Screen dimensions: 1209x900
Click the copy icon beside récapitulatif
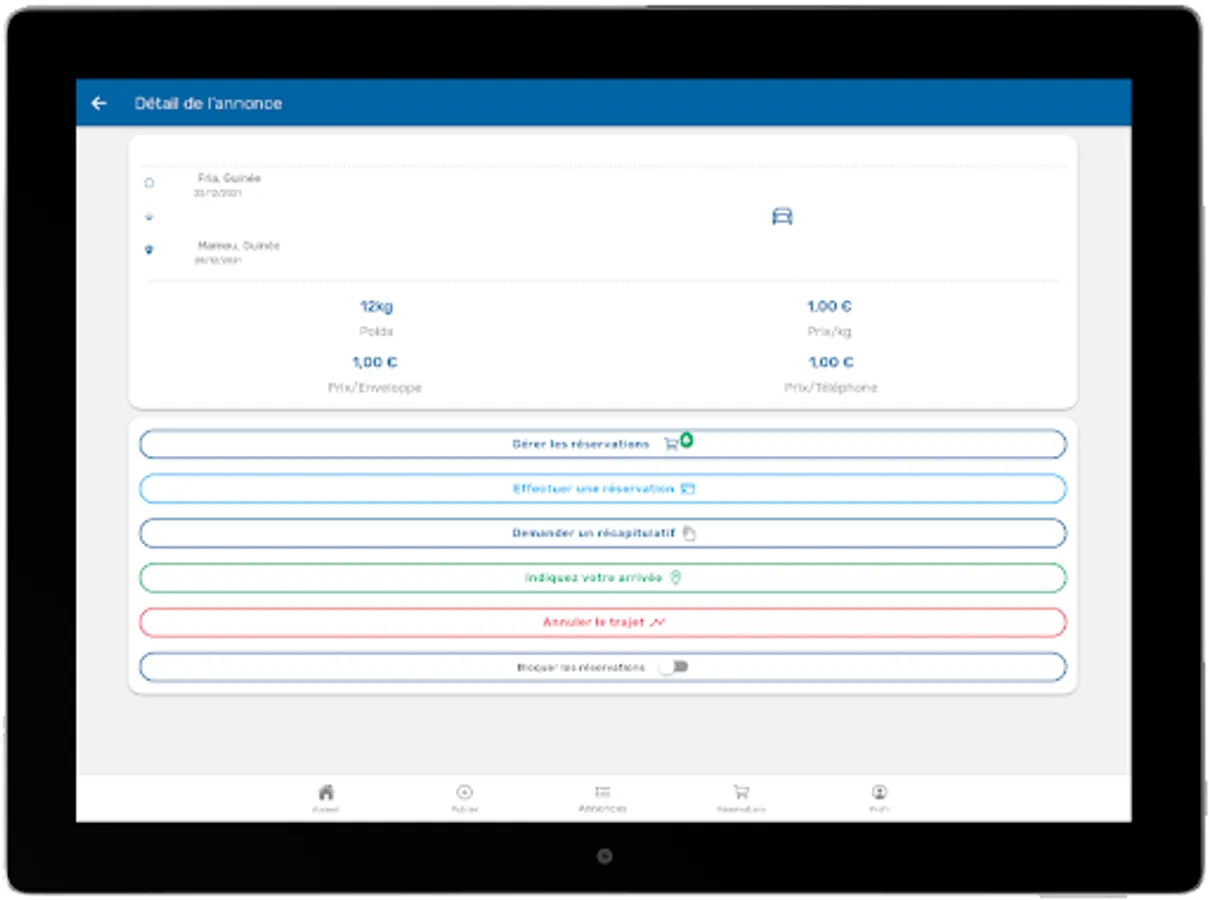(689, 534)
